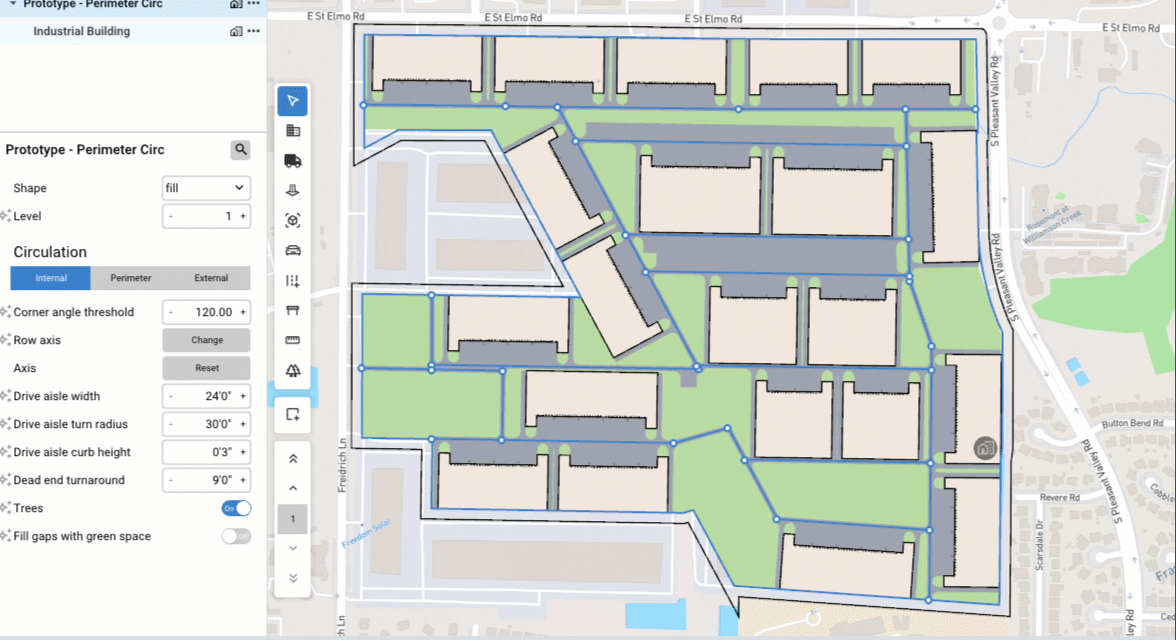1176x640 pixels.
Task: Click sparkle icon beside Drive aisle width
Action: click(6, 395)
